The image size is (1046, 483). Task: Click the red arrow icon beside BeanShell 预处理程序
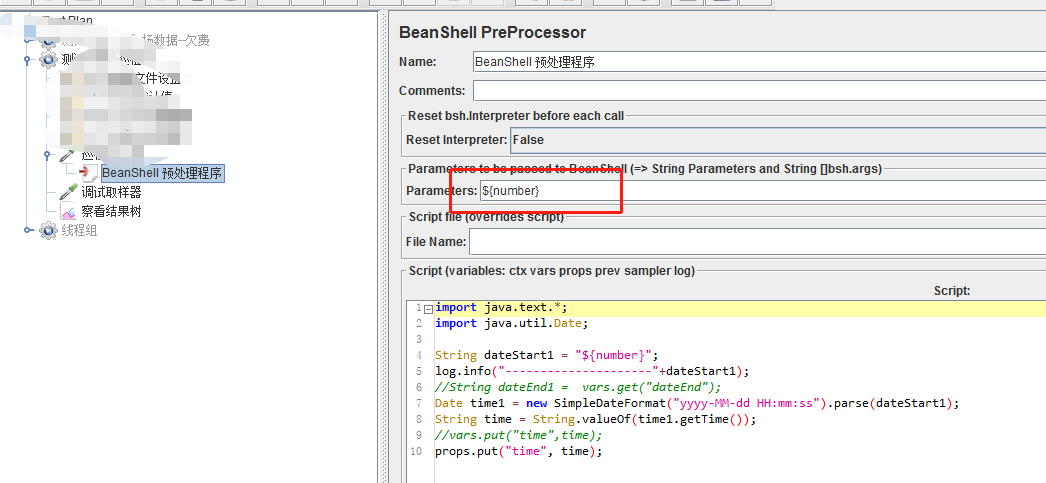coord(89,173)
